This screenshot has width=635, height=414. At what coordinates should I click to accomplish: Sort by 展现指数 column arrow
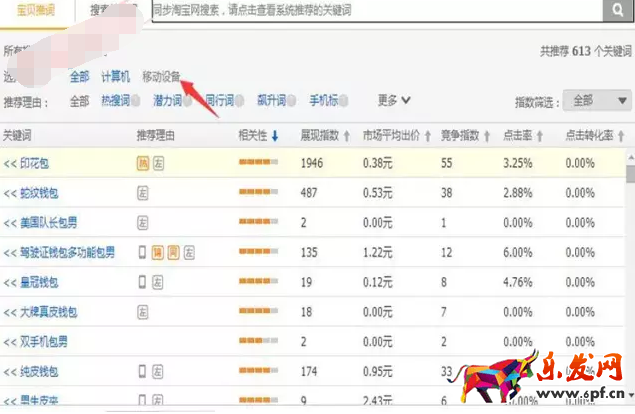tap(347, 136)
